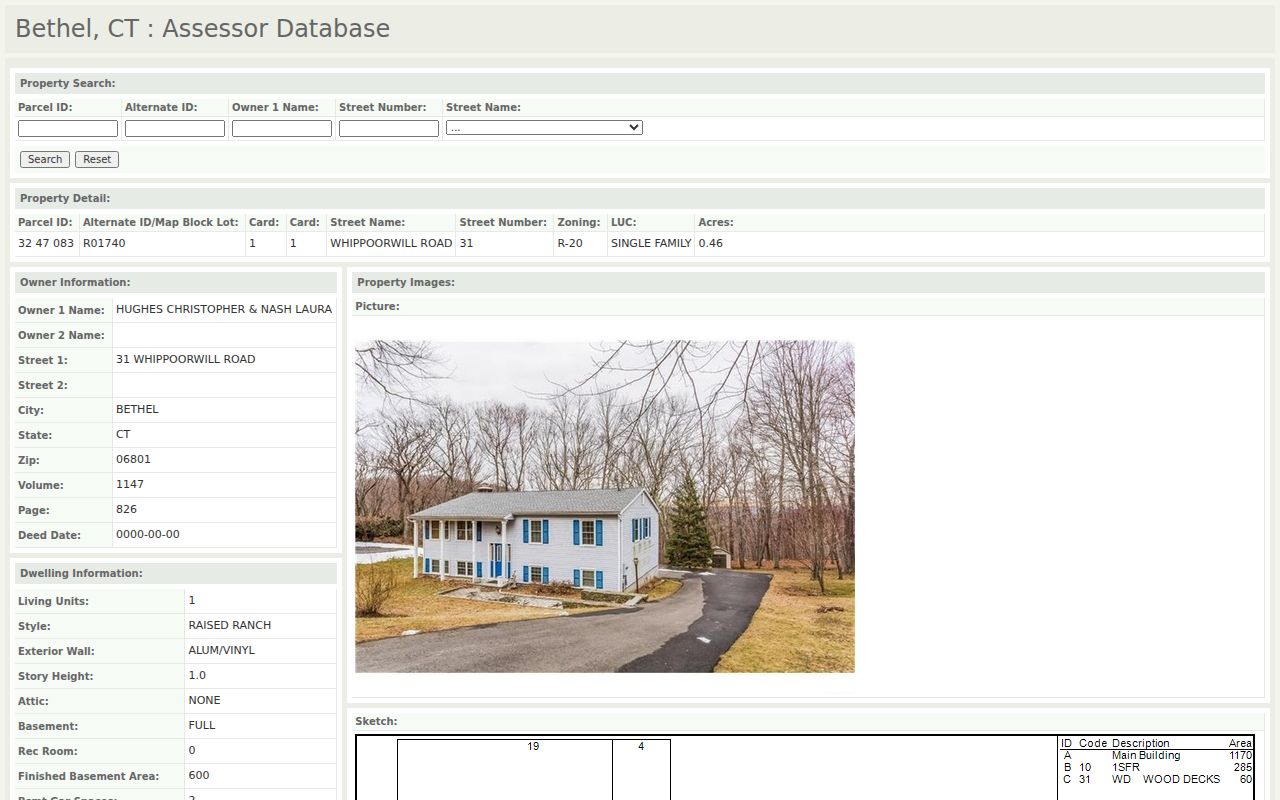Click the property house photo
Screen dimensions: 1280x800
click(x=605, y=506)
